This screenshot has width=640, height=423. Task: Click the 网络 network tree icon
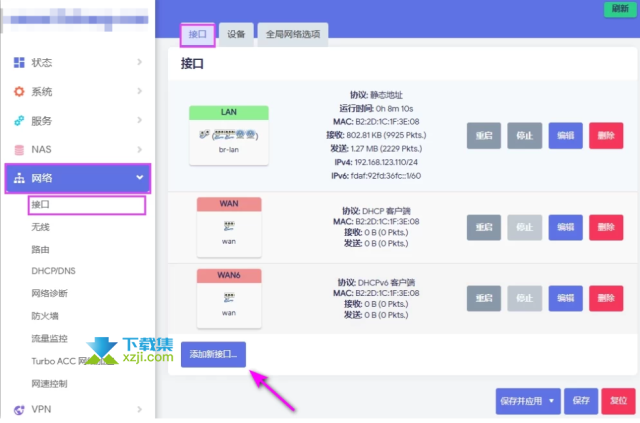(x=19, y=178)
